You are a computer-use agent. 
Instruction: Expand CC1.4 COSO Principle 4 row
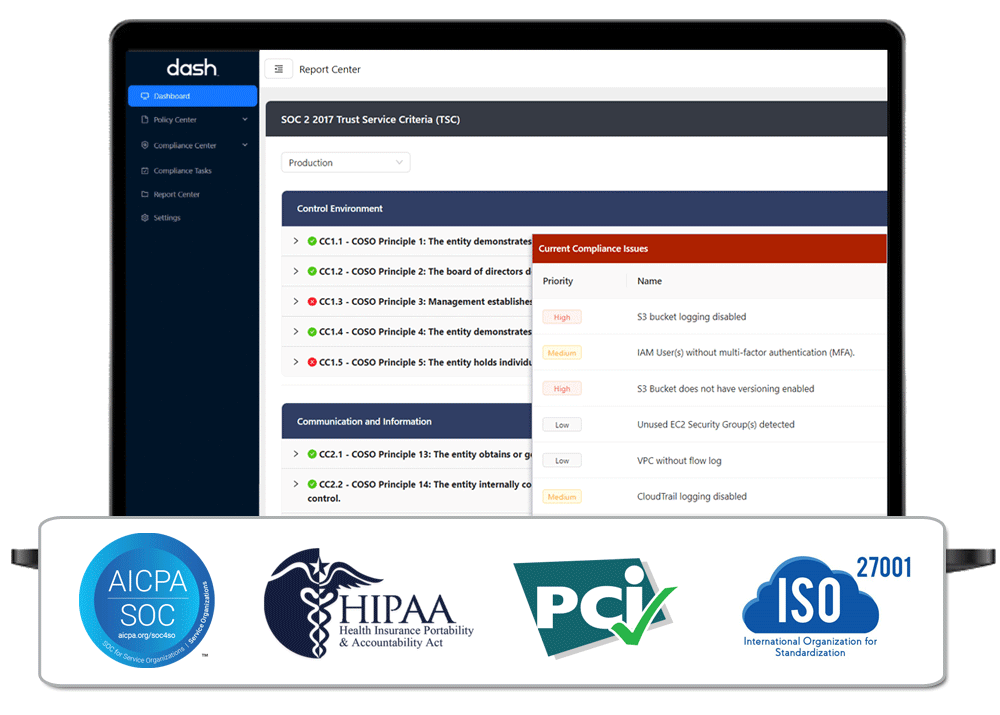pos(296,331)
